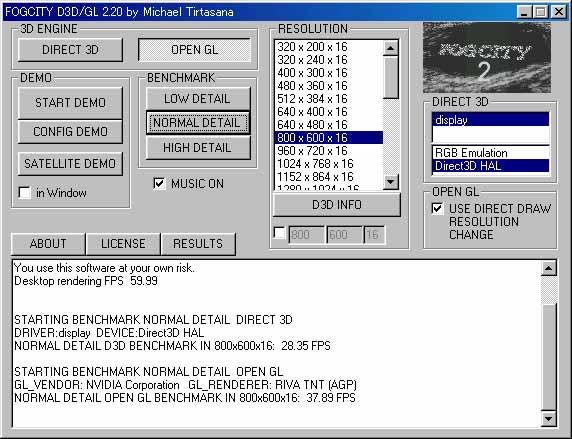Viewport: 572px width, 439px height.
Task: Select the 'display' Direct 3D driver
Action: (x=491, y=120)
